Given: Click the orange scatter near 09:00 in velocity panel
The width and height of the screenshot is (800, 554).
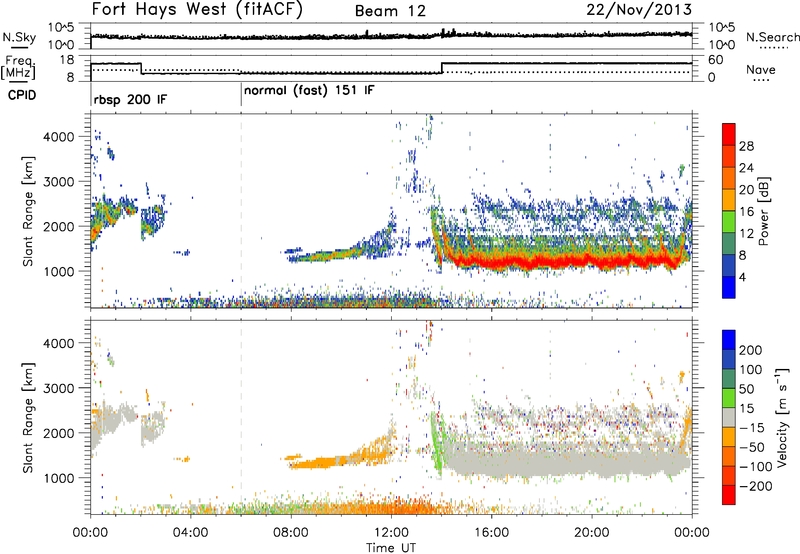Looking at the screenshot, I should pos(319,462).
